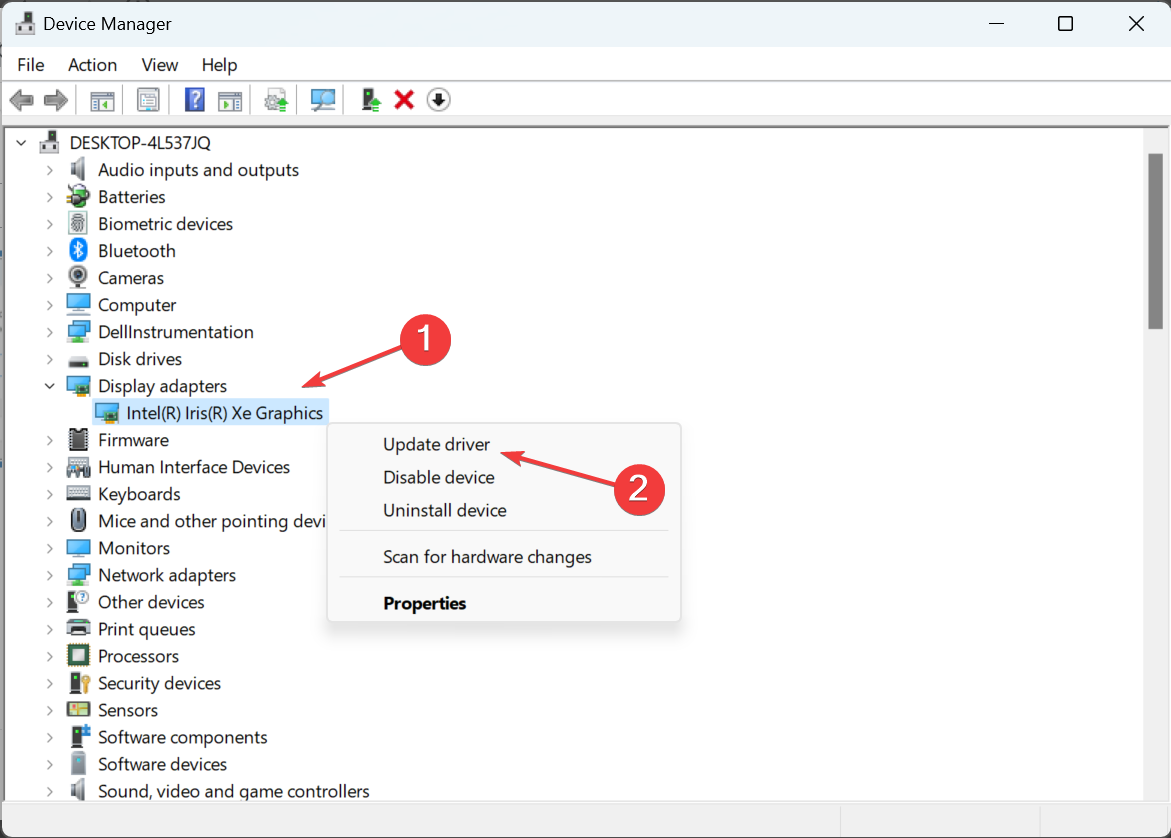Click the blue Help question-mark icon

click(194, 100)
